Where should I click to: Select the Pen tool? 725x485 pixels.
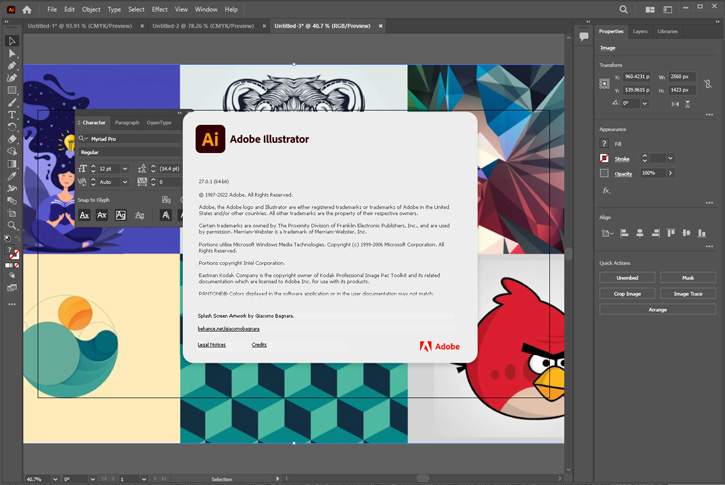12,66
